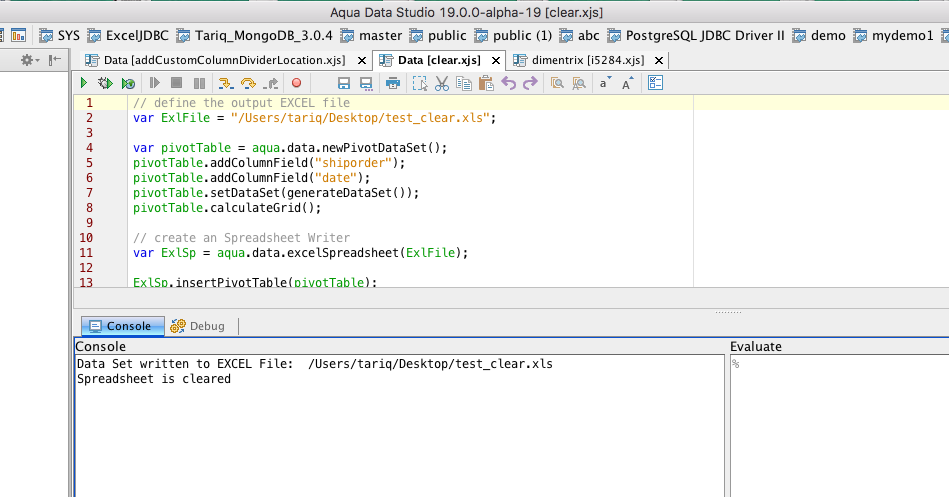Stop script execution with the square icon
Image resolution: width=949 pixels, height=497 pixels.
pos(176,83)
